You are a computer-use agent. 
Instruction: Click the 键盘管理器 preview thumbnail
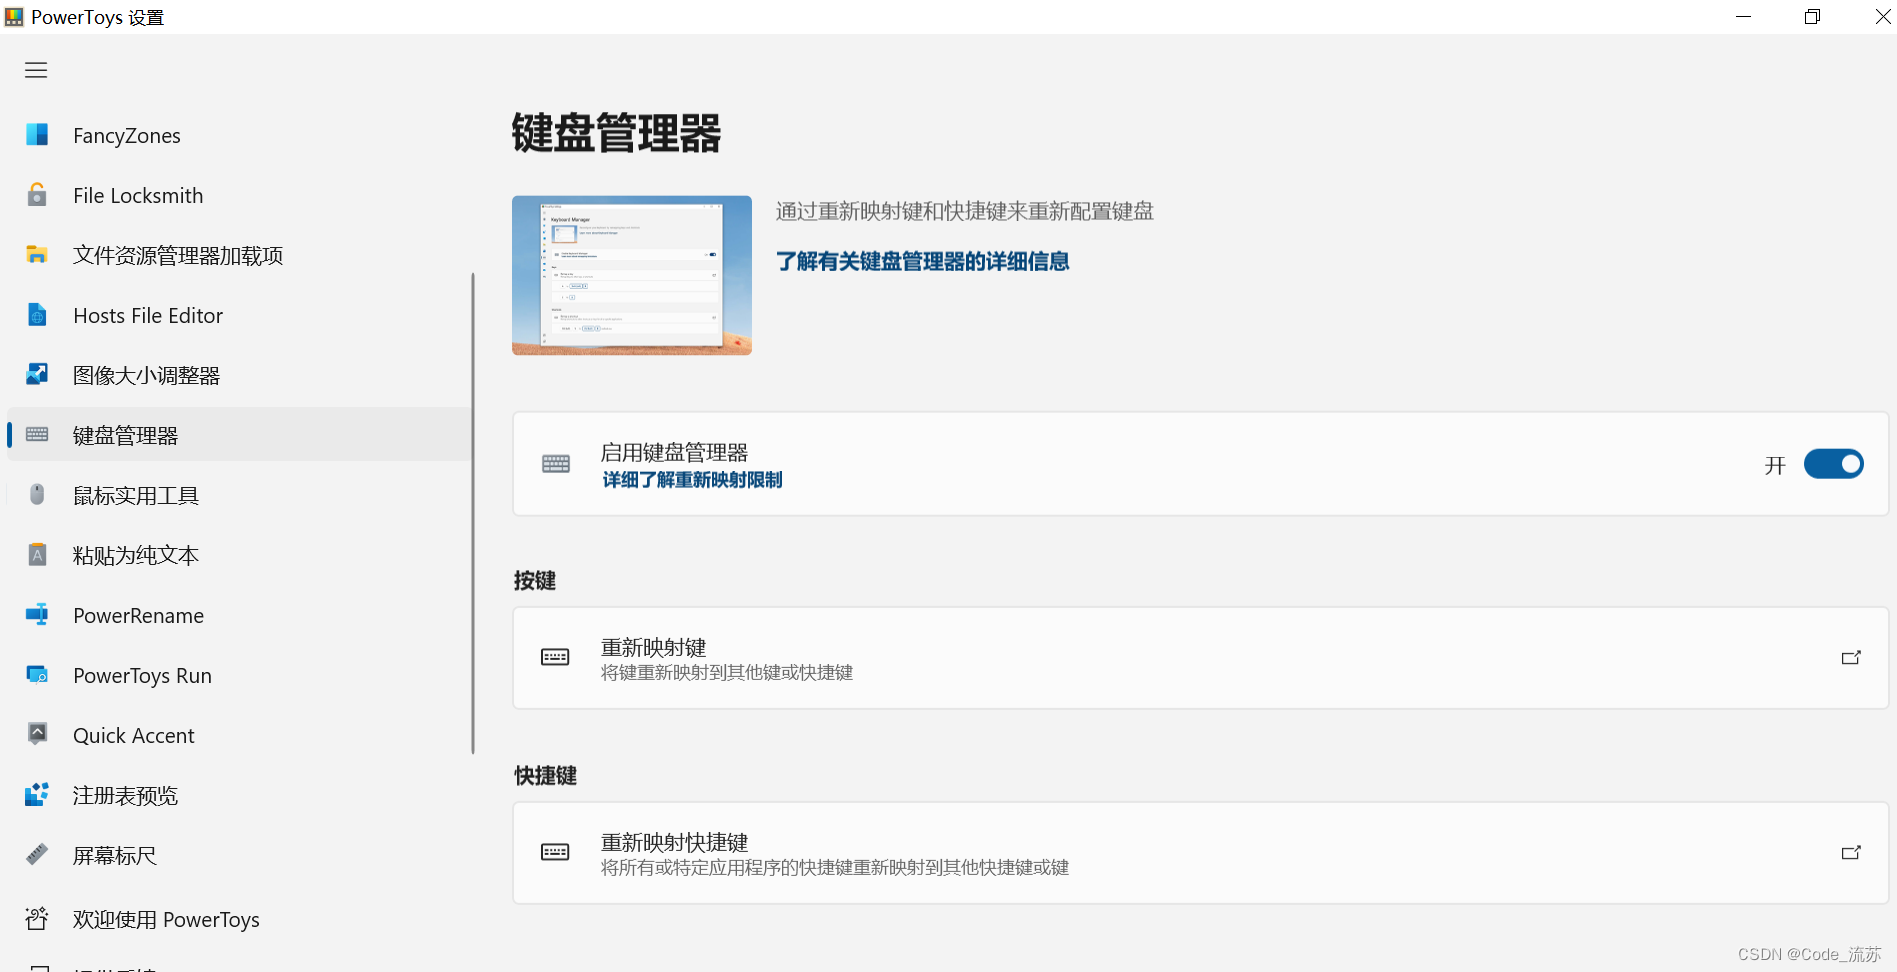click(x=632, y=275)
